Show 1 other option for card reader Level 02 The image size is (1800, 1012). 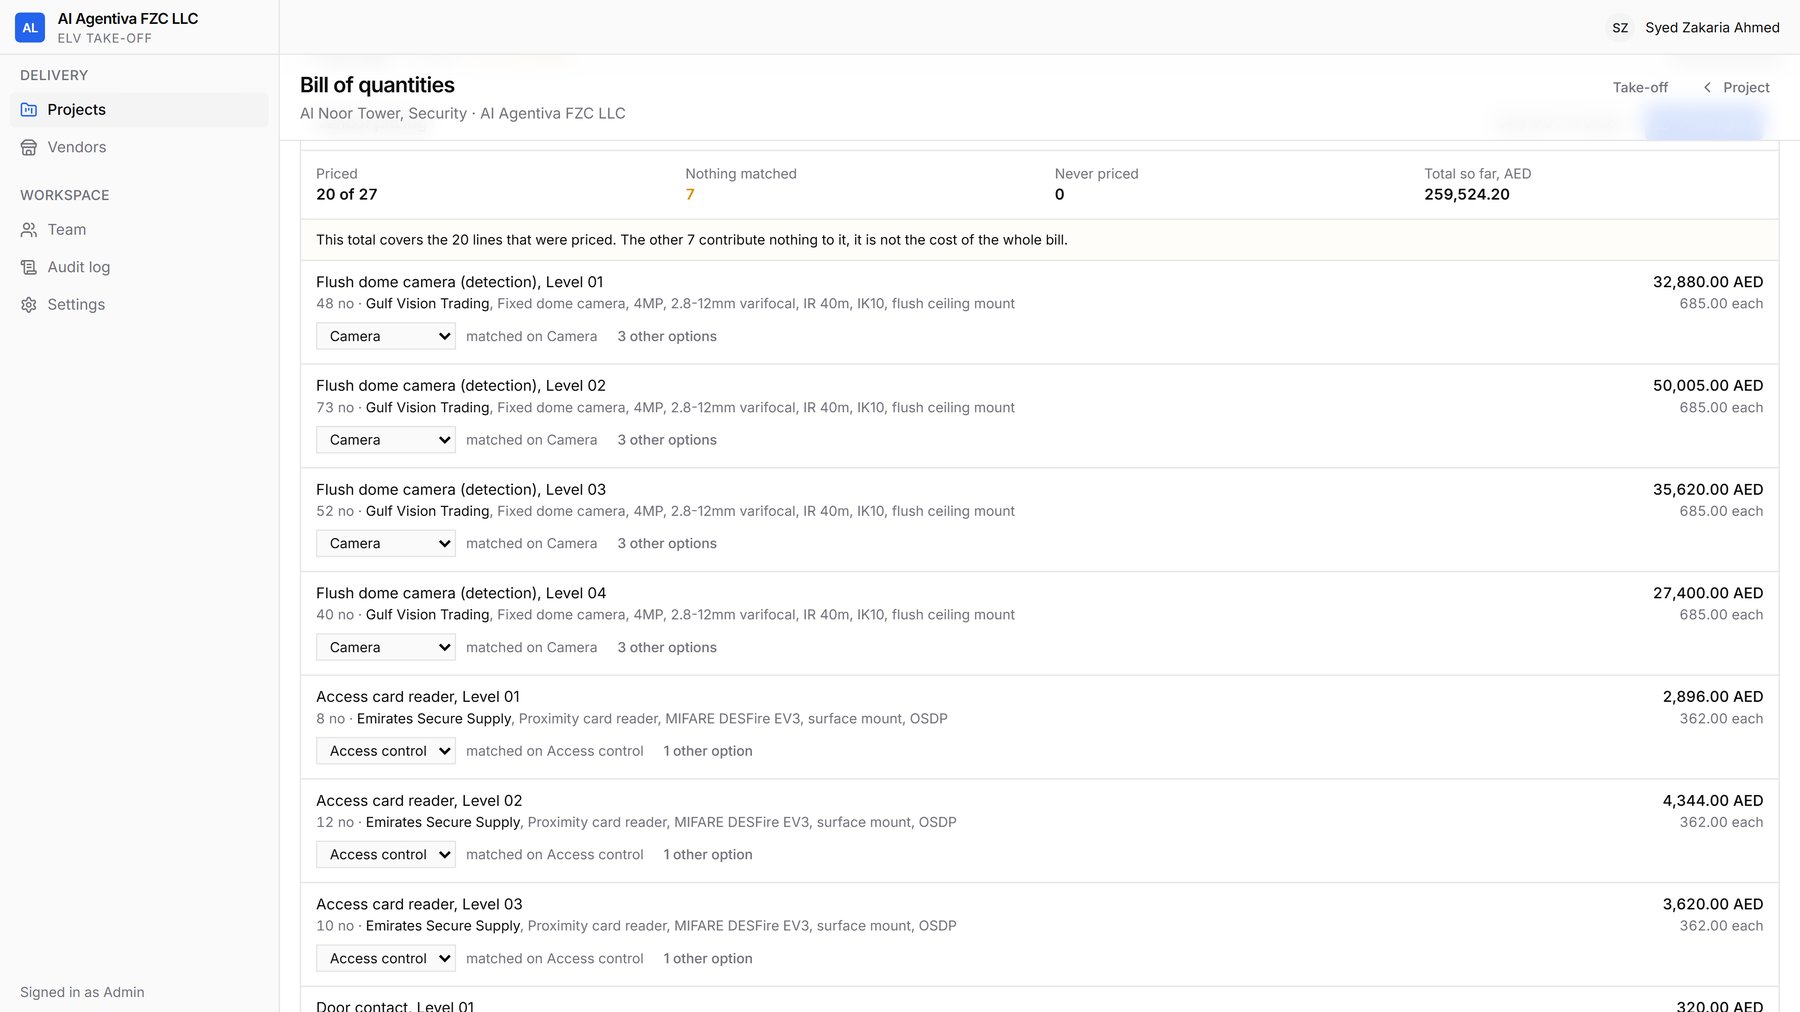pos(708,854)
